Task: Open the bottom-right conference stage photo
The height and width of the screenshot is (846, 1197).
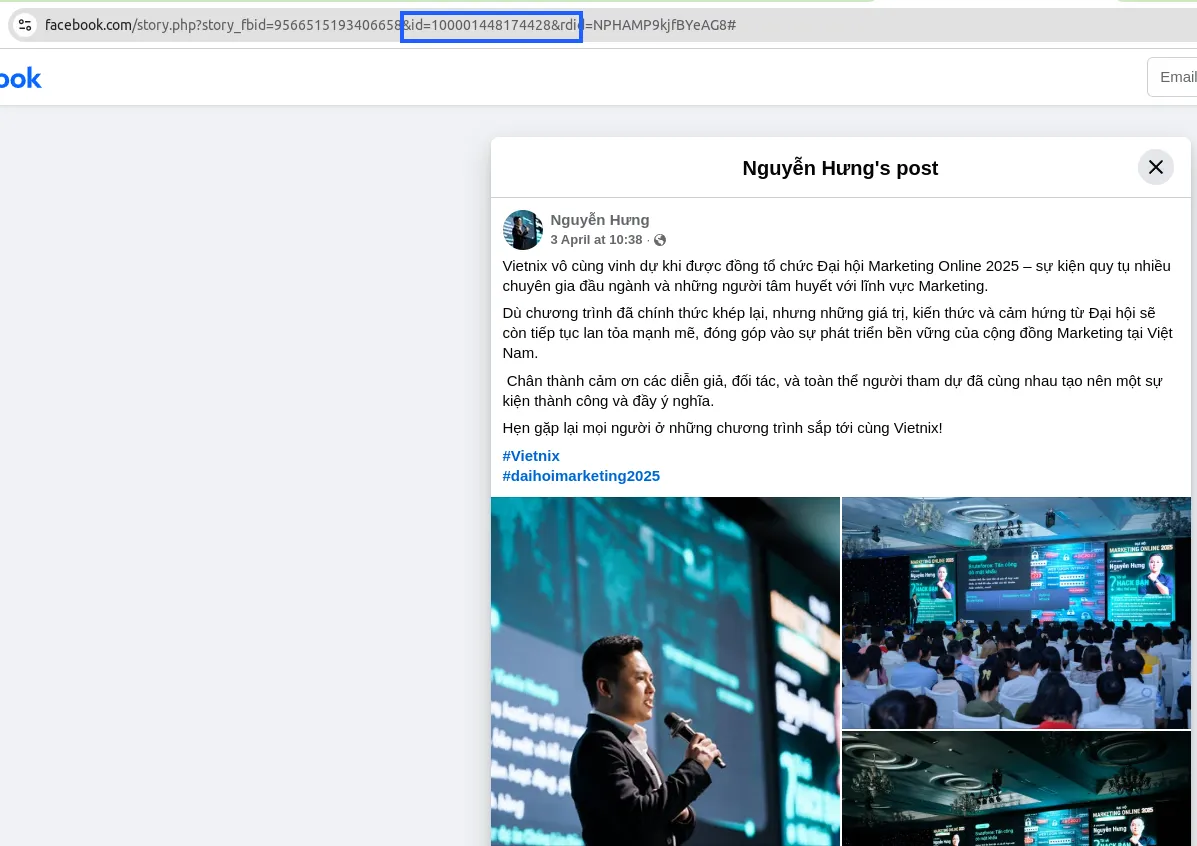Action: [1016, 790]
